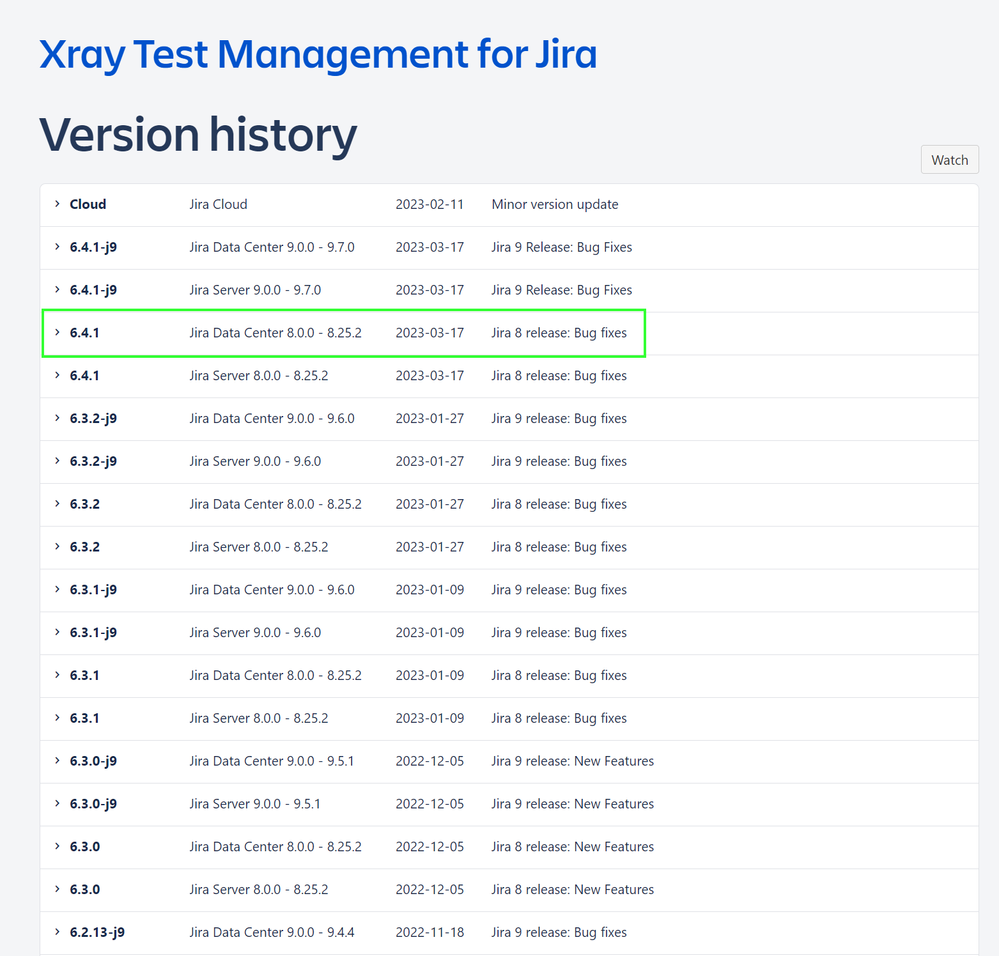The height and width of the screenshot is (956, 999).
Task: Expand chevron for 6.4.1-j9 Jira Server row
Action: coord(57,289)
